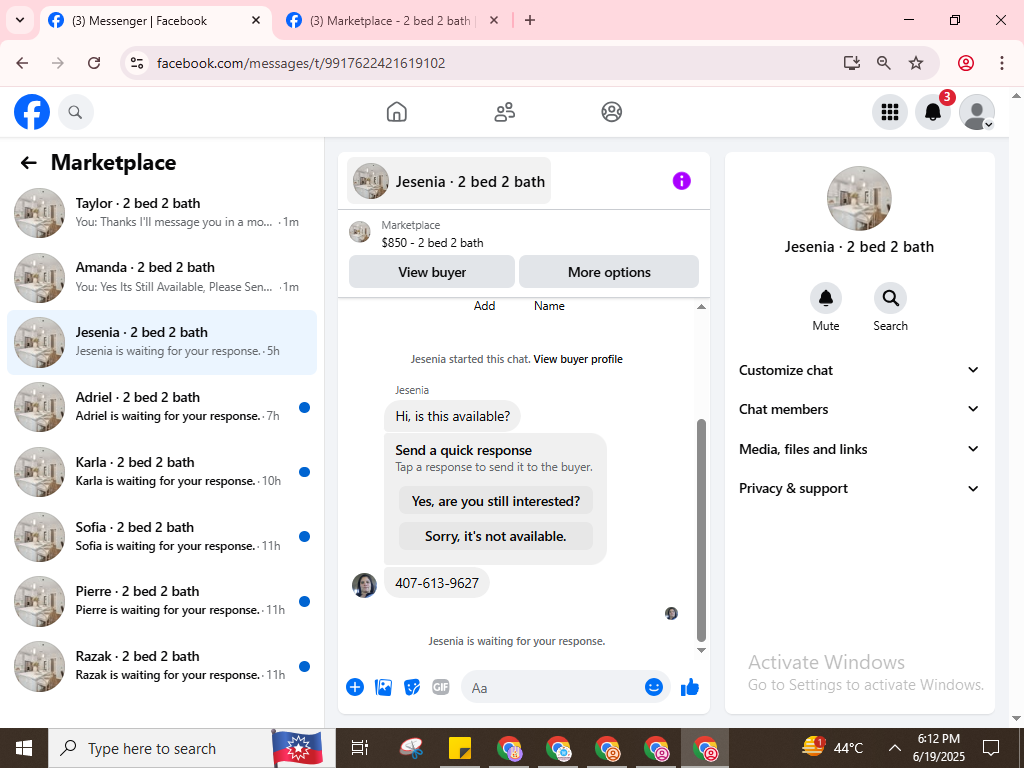
Task: Open Sofia 2 bed 2 bath conversation
Action: pos(162,536)
